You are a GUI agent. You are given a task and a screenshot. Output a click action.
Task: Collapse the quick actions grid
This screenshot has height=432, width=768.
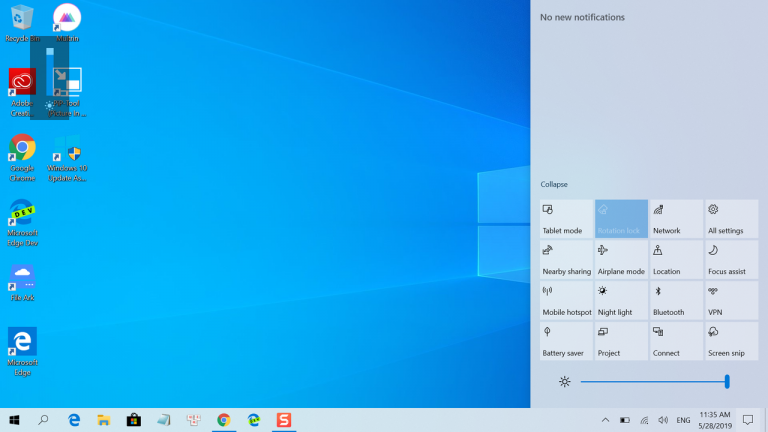[x=554, y=184]
